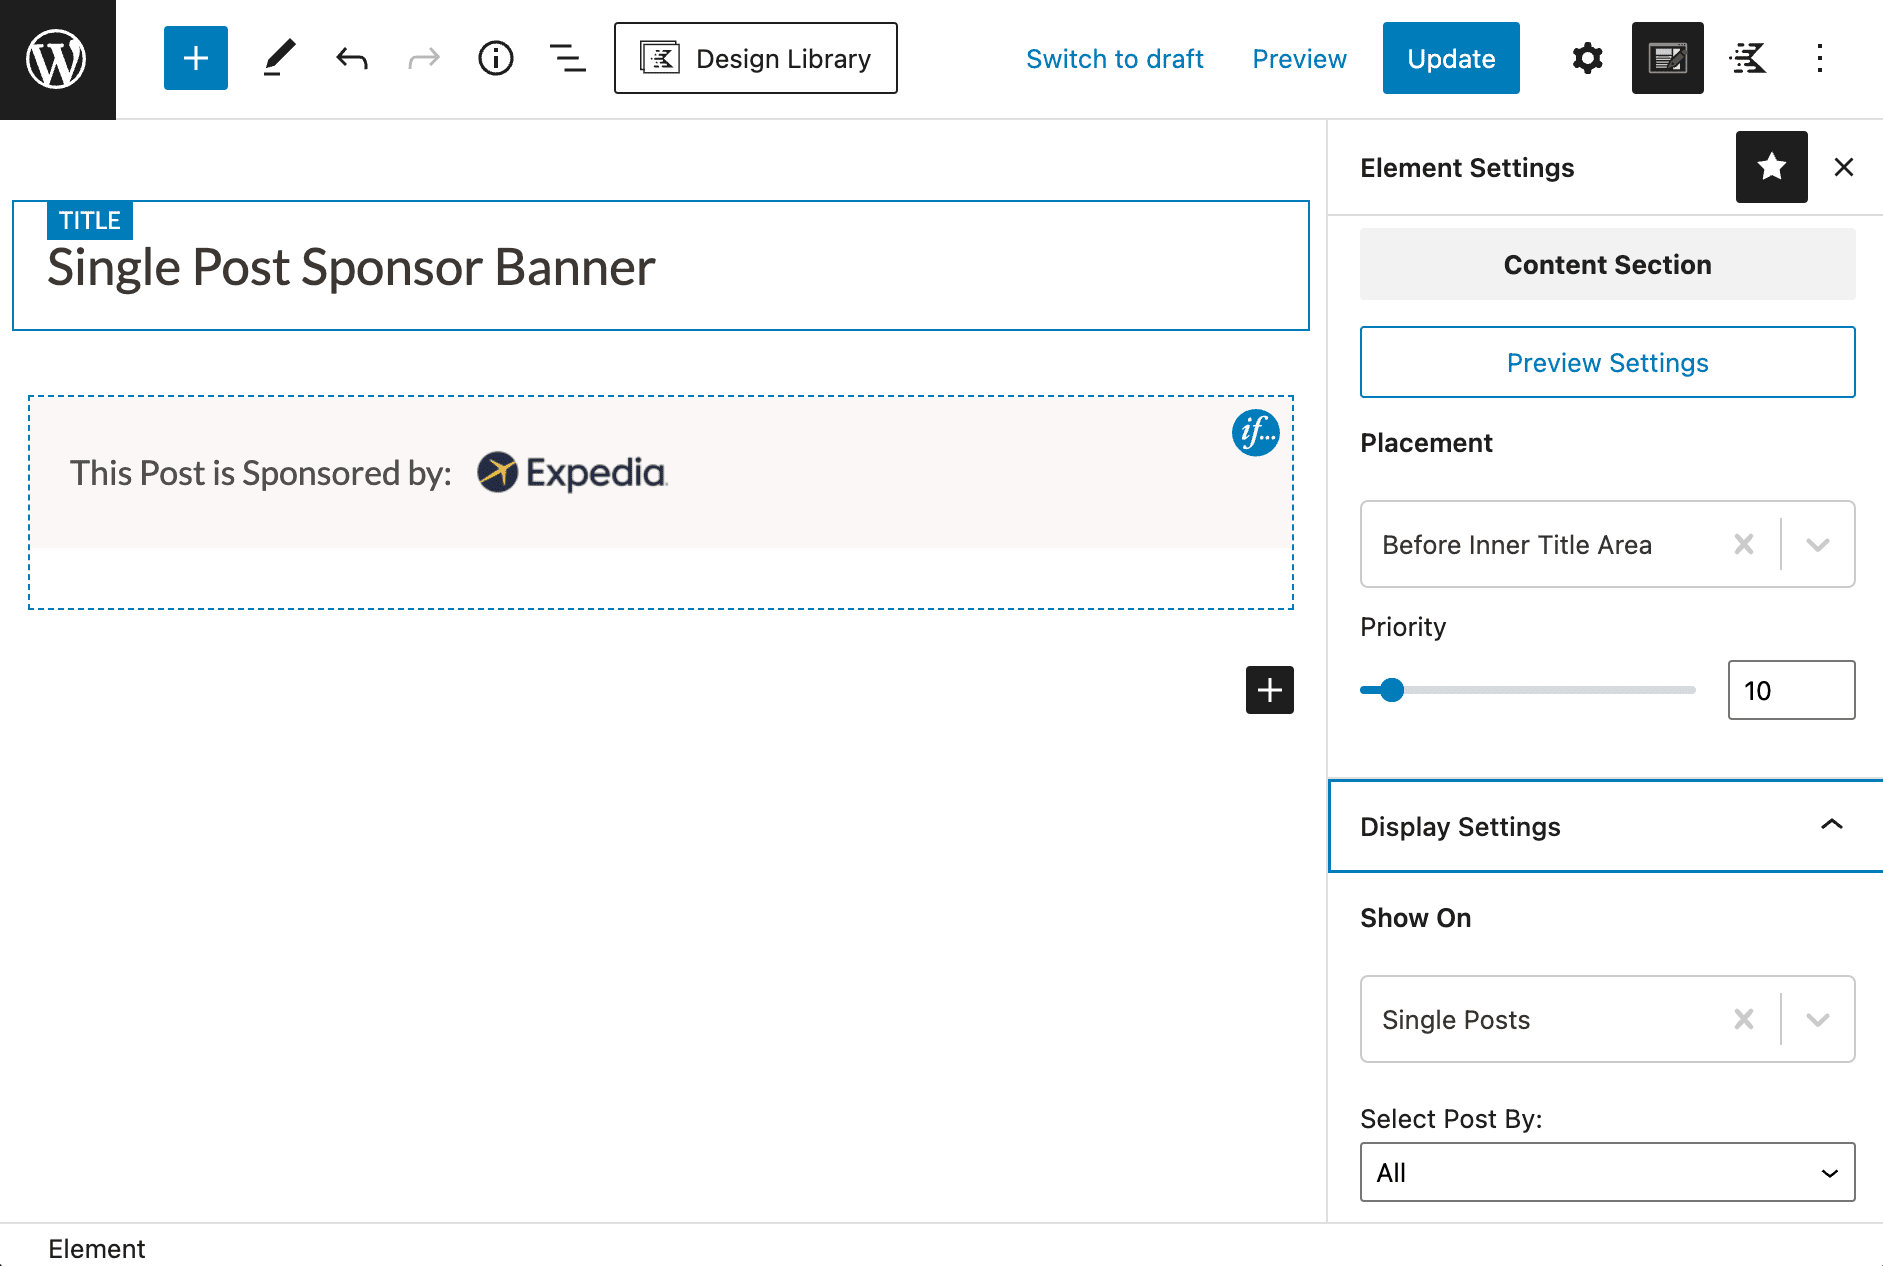Click the add block plus below the banner
Image resolution: width=1883 pixels, height=1266 pixels.
[x=1269, y=690]
